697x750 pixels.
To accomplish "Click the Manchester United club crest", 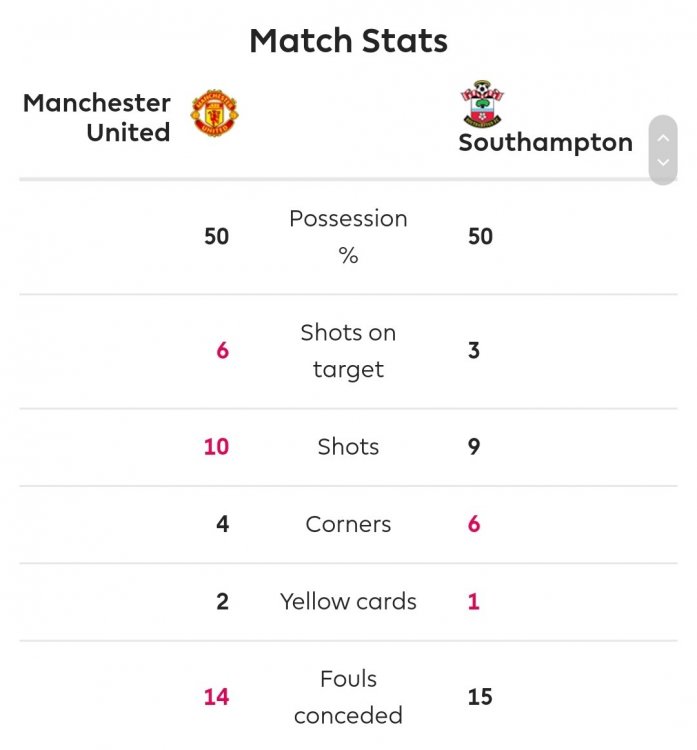I will click(214, 113).
